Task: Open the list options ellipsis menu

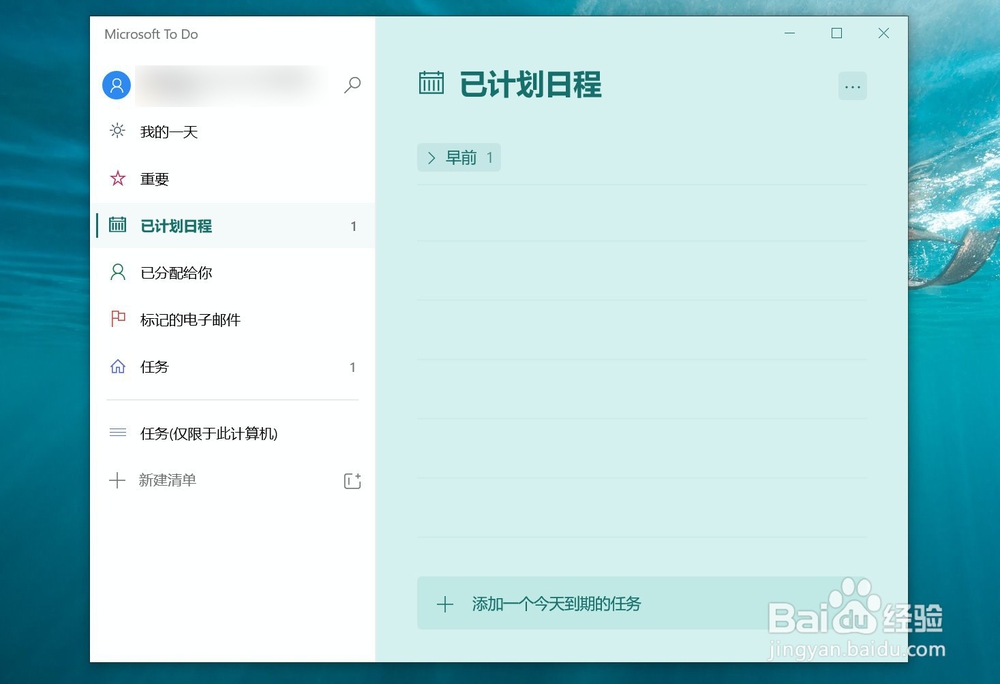Action: (x=852, y=86)
